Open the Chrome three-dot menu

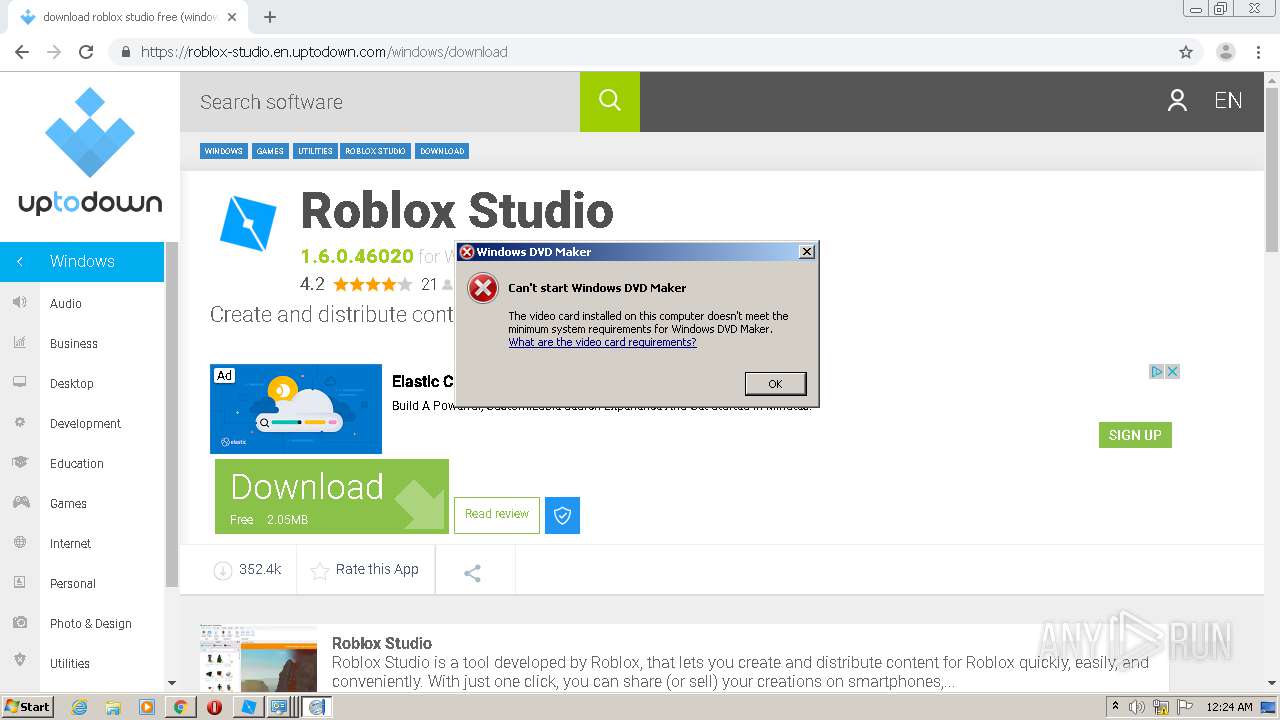[x=1258, y=52]
